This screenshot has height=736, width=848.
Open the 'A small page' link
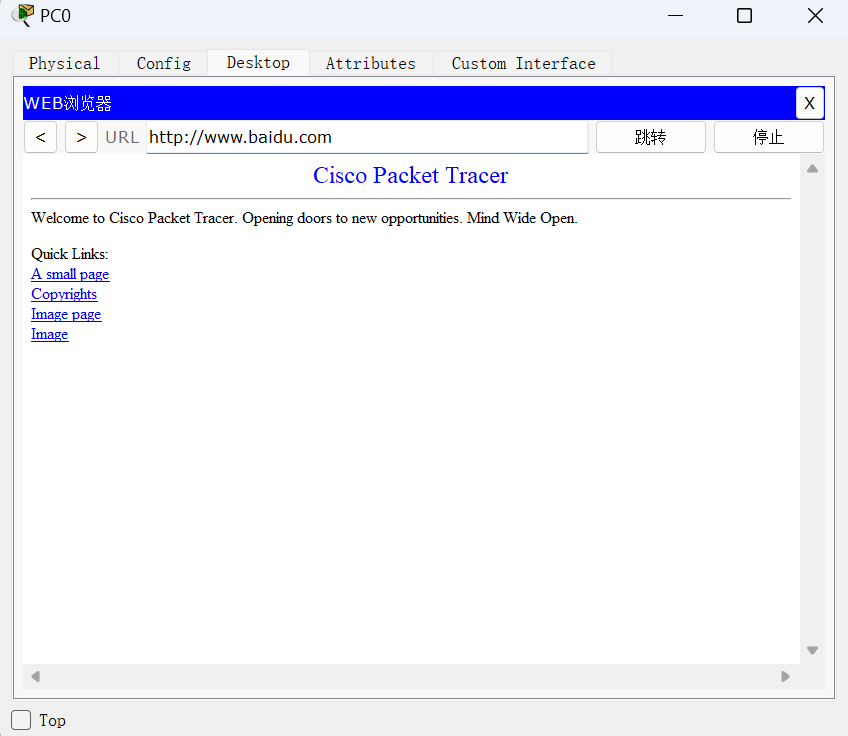(70, 274)
